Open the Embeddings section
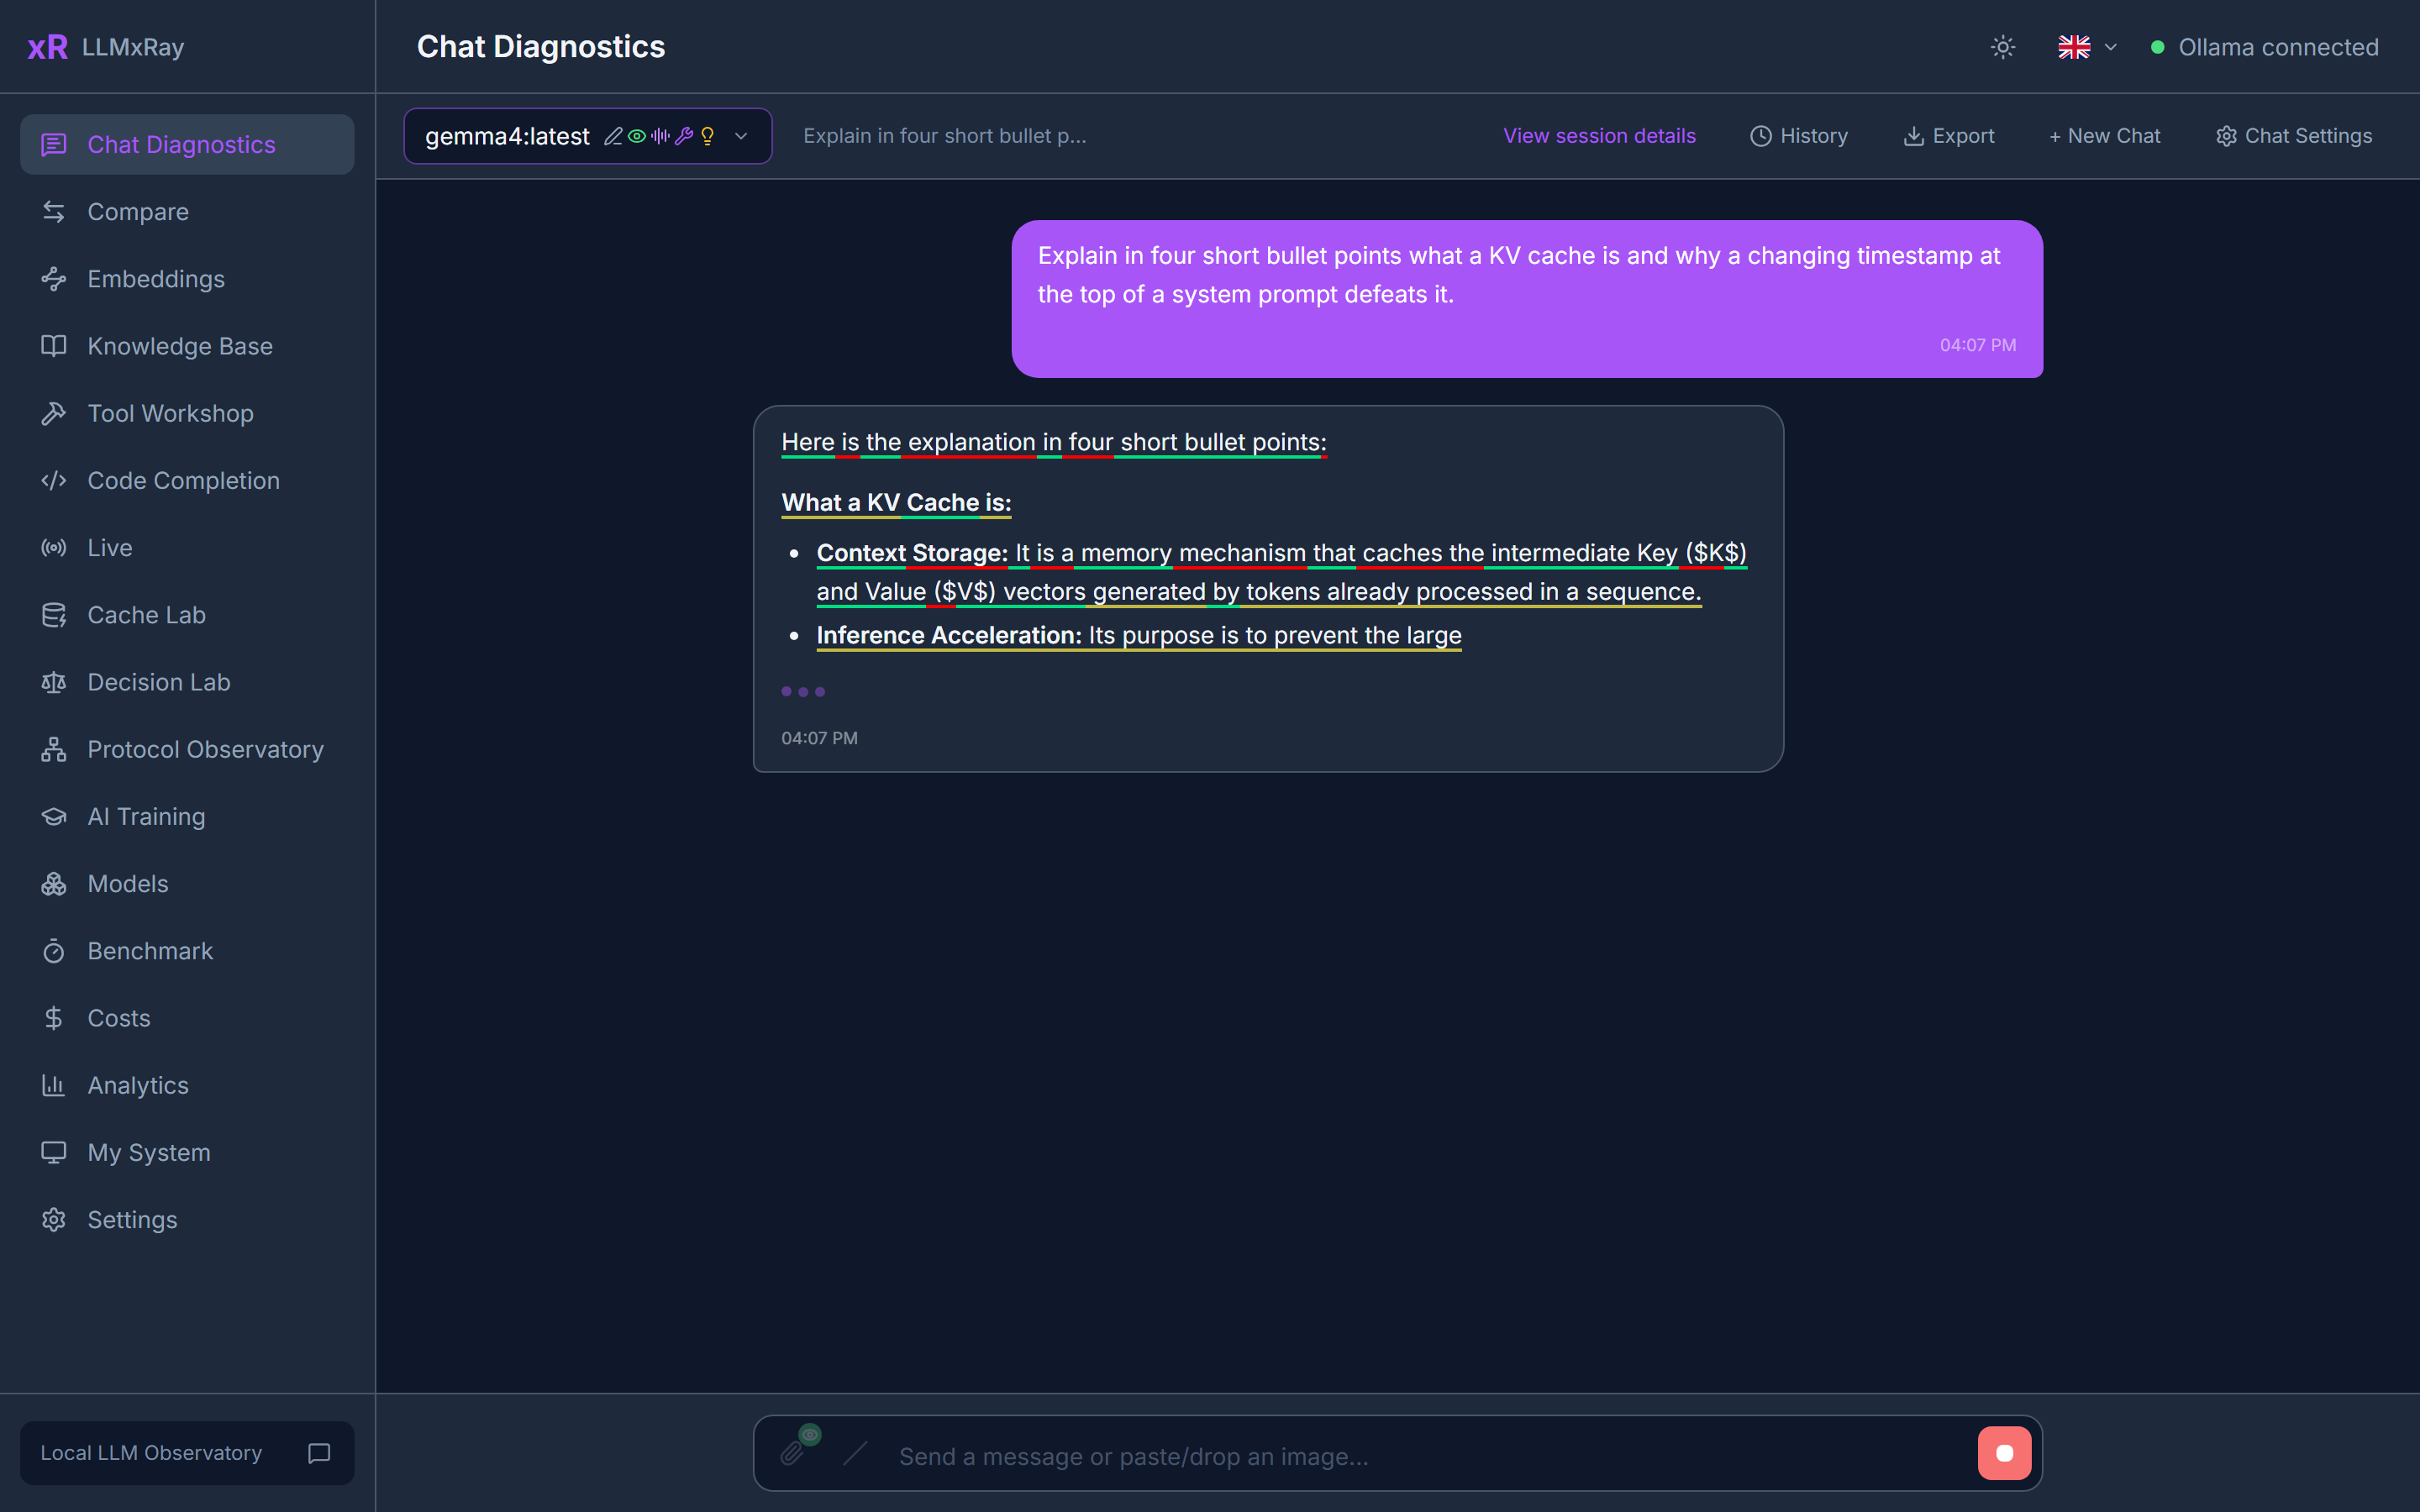The height and width of the screenshot is (1512, 2420). coord(187,279)
